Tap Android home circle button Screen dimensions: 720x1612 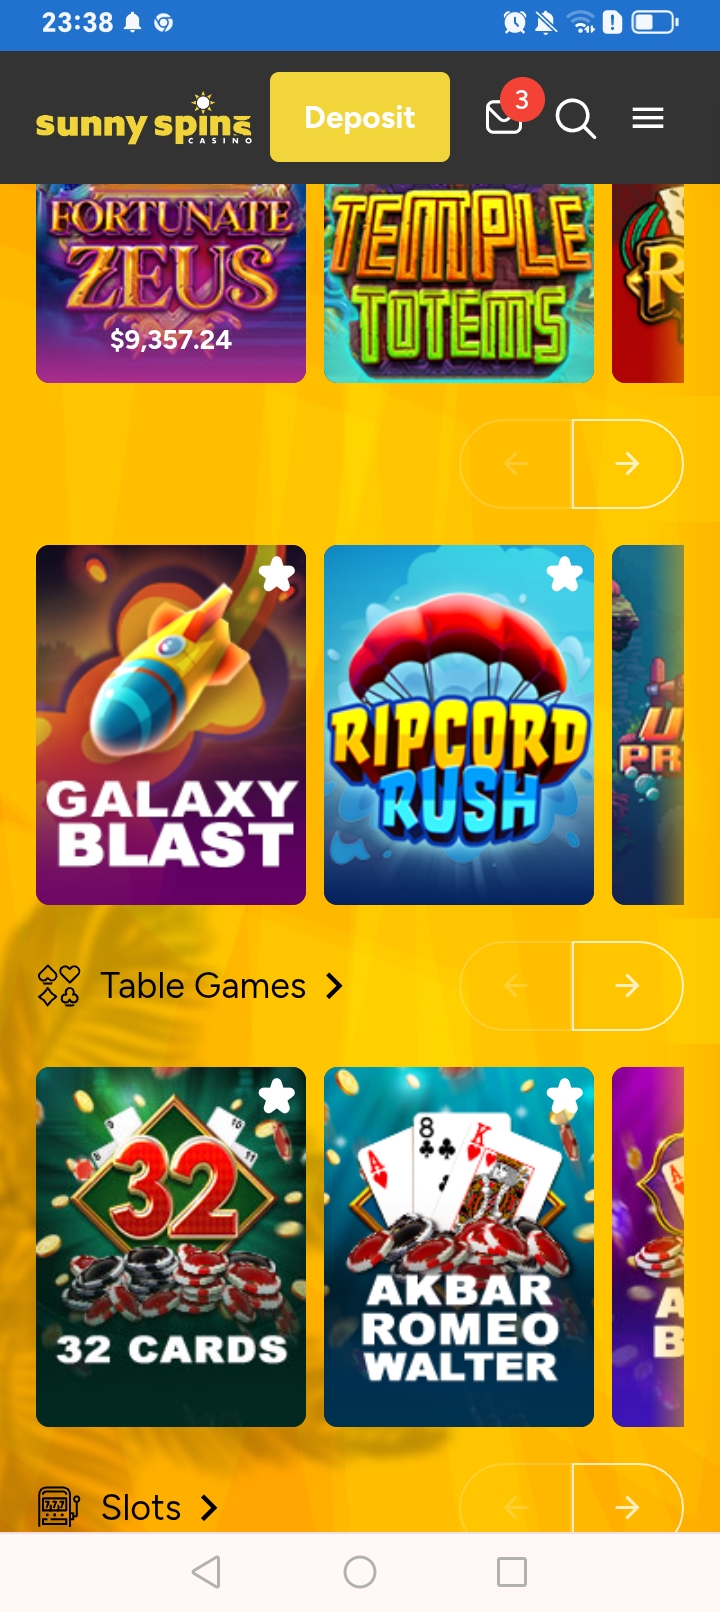point(360,1572)
